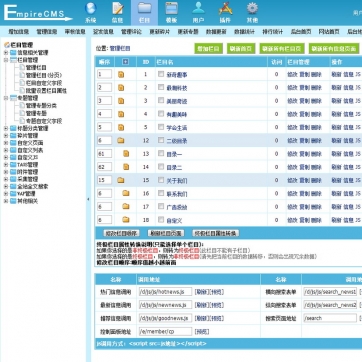Viewport: 362px width, 362px height.
Task: Click the folder icon in row ID 12
Action: 121,141
